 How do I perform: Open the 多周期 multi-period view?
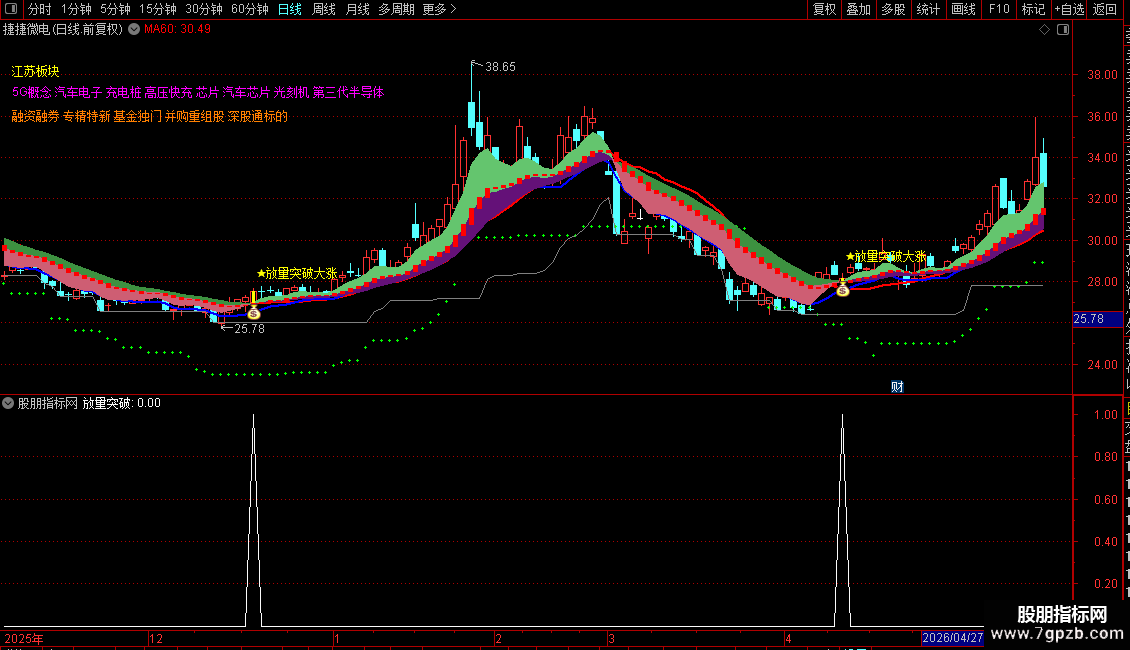pos(396,9)
